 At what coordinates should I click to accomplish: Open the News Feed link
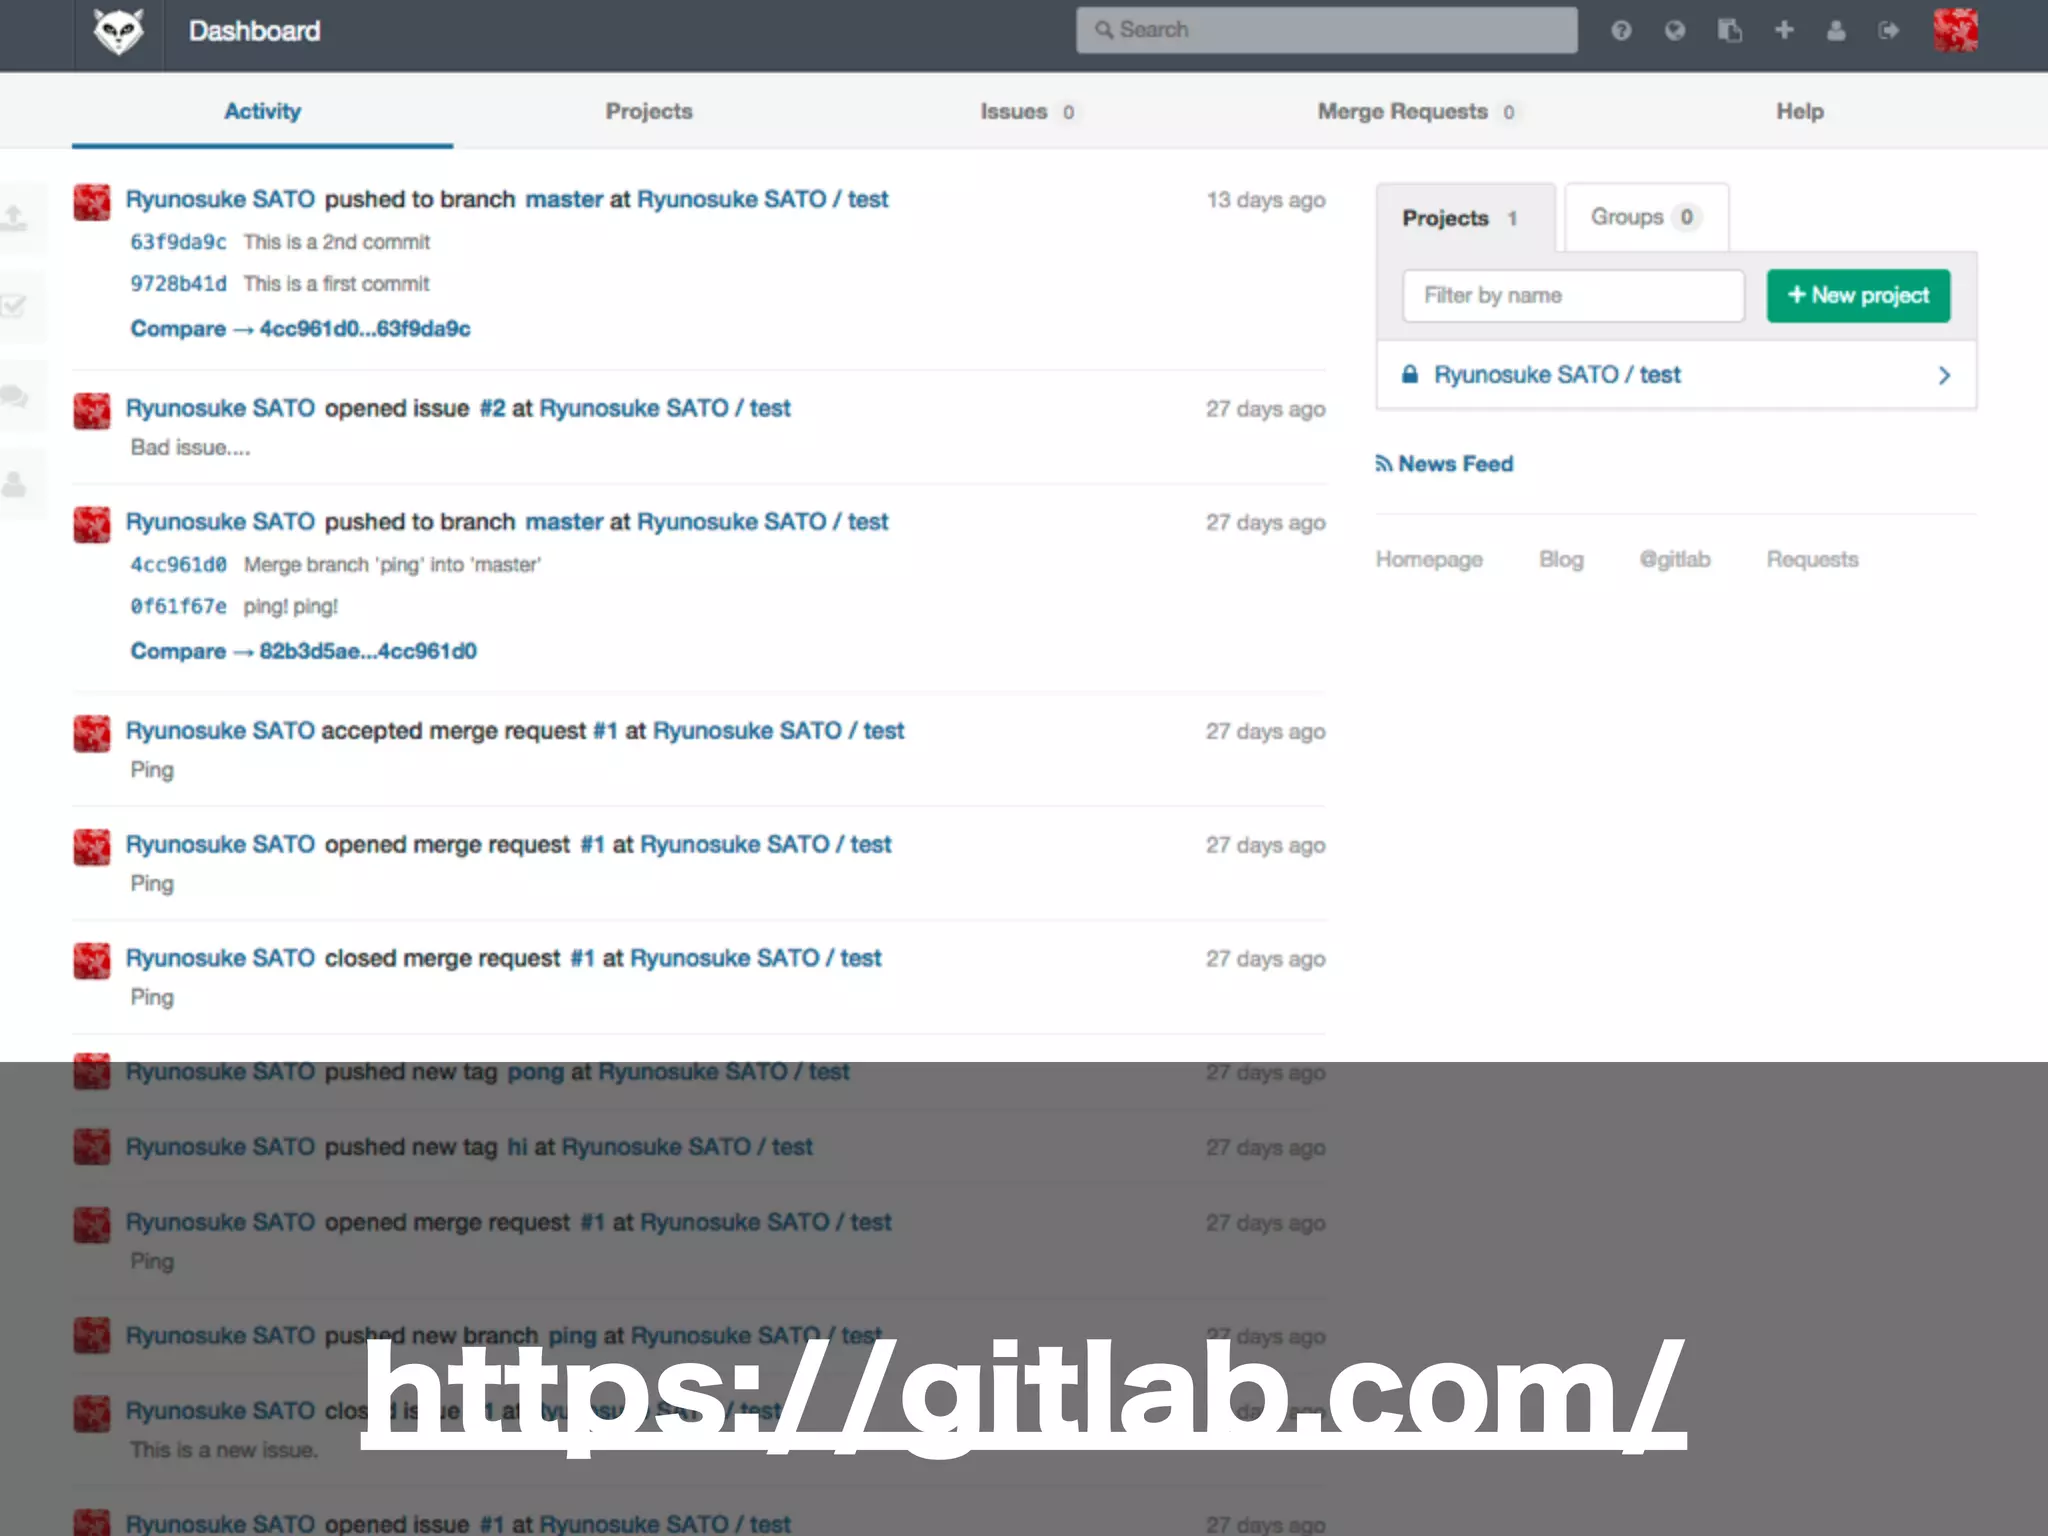(1455, 463)
